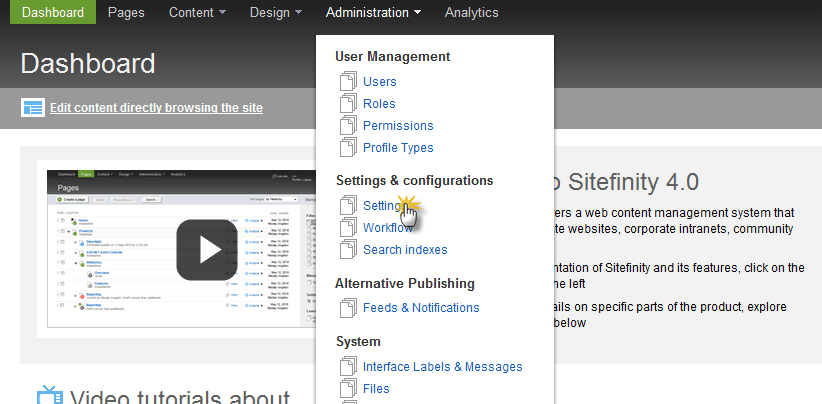Viewport: 822px width, 404px height.
Task: Click the page icon beside Settings
Action: (x=348, y=205)
